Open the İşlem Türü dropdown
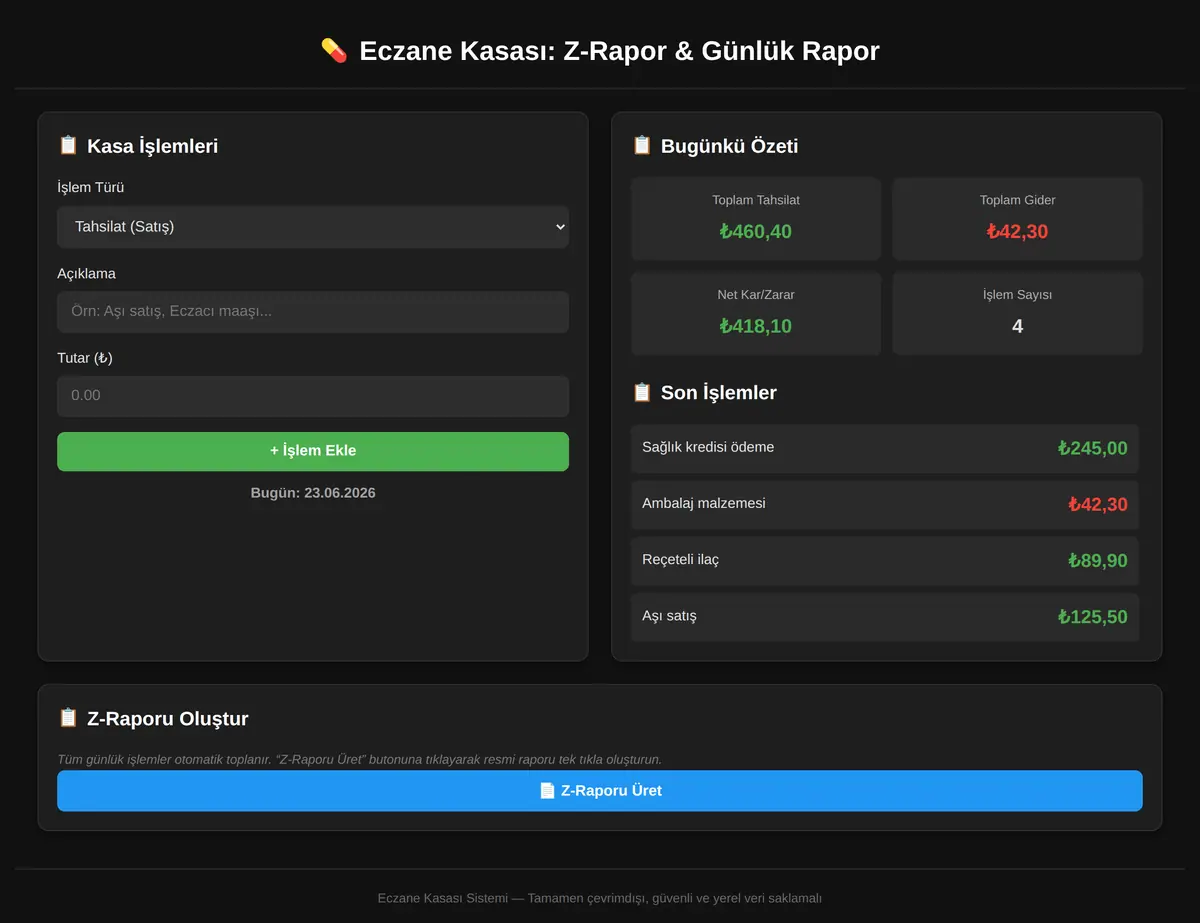Viewport: 1200px width, 923px height. [313, 227]
